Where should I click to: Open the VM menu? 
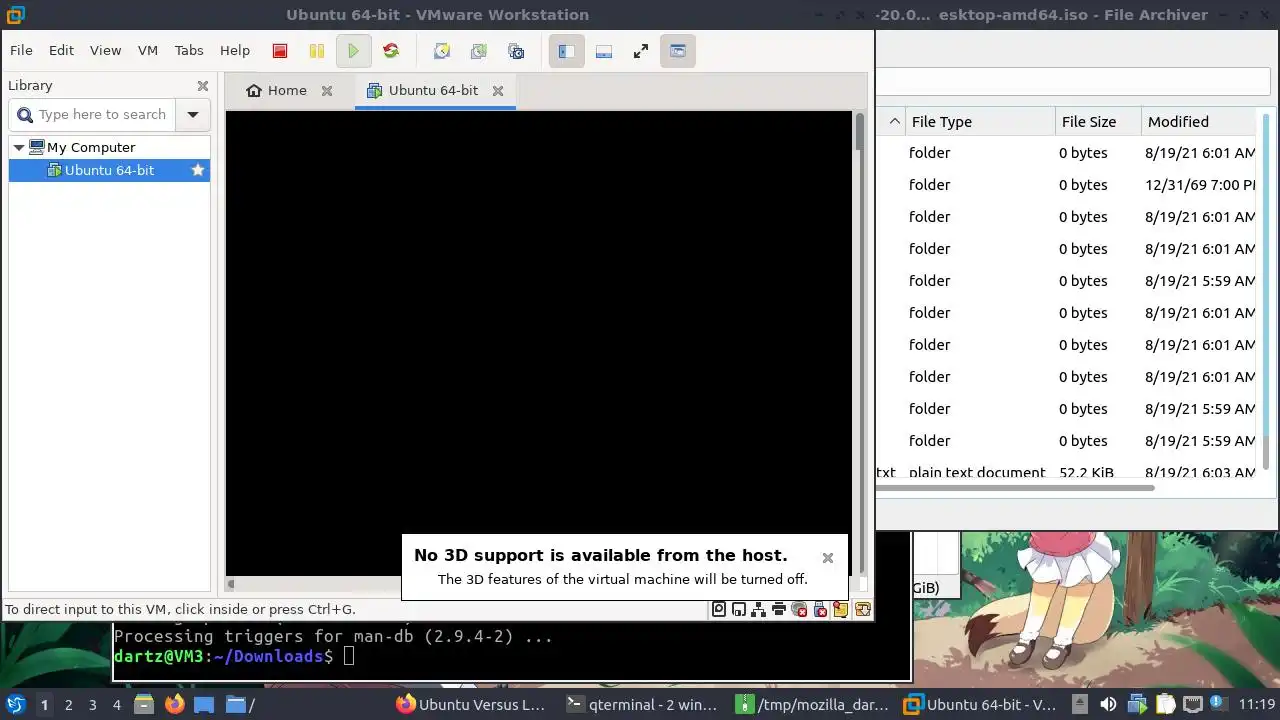click(148, 50)
